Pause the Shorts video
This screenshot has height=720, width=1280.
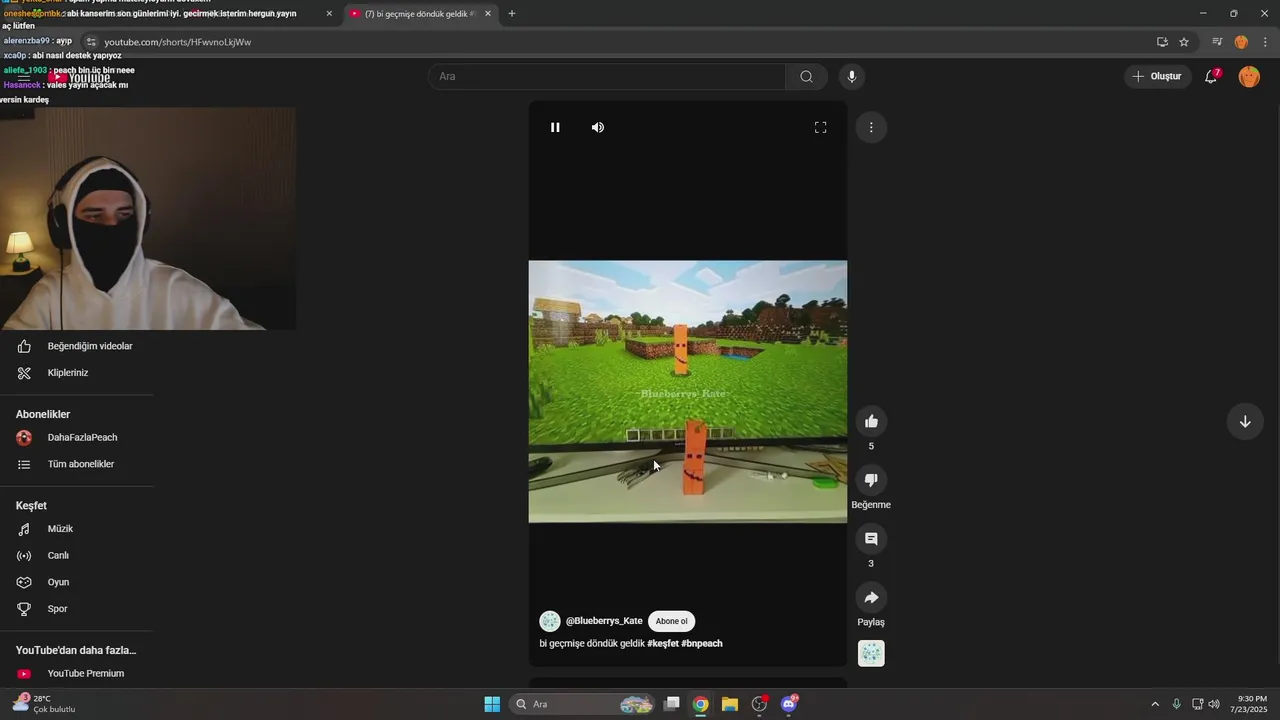555,127
